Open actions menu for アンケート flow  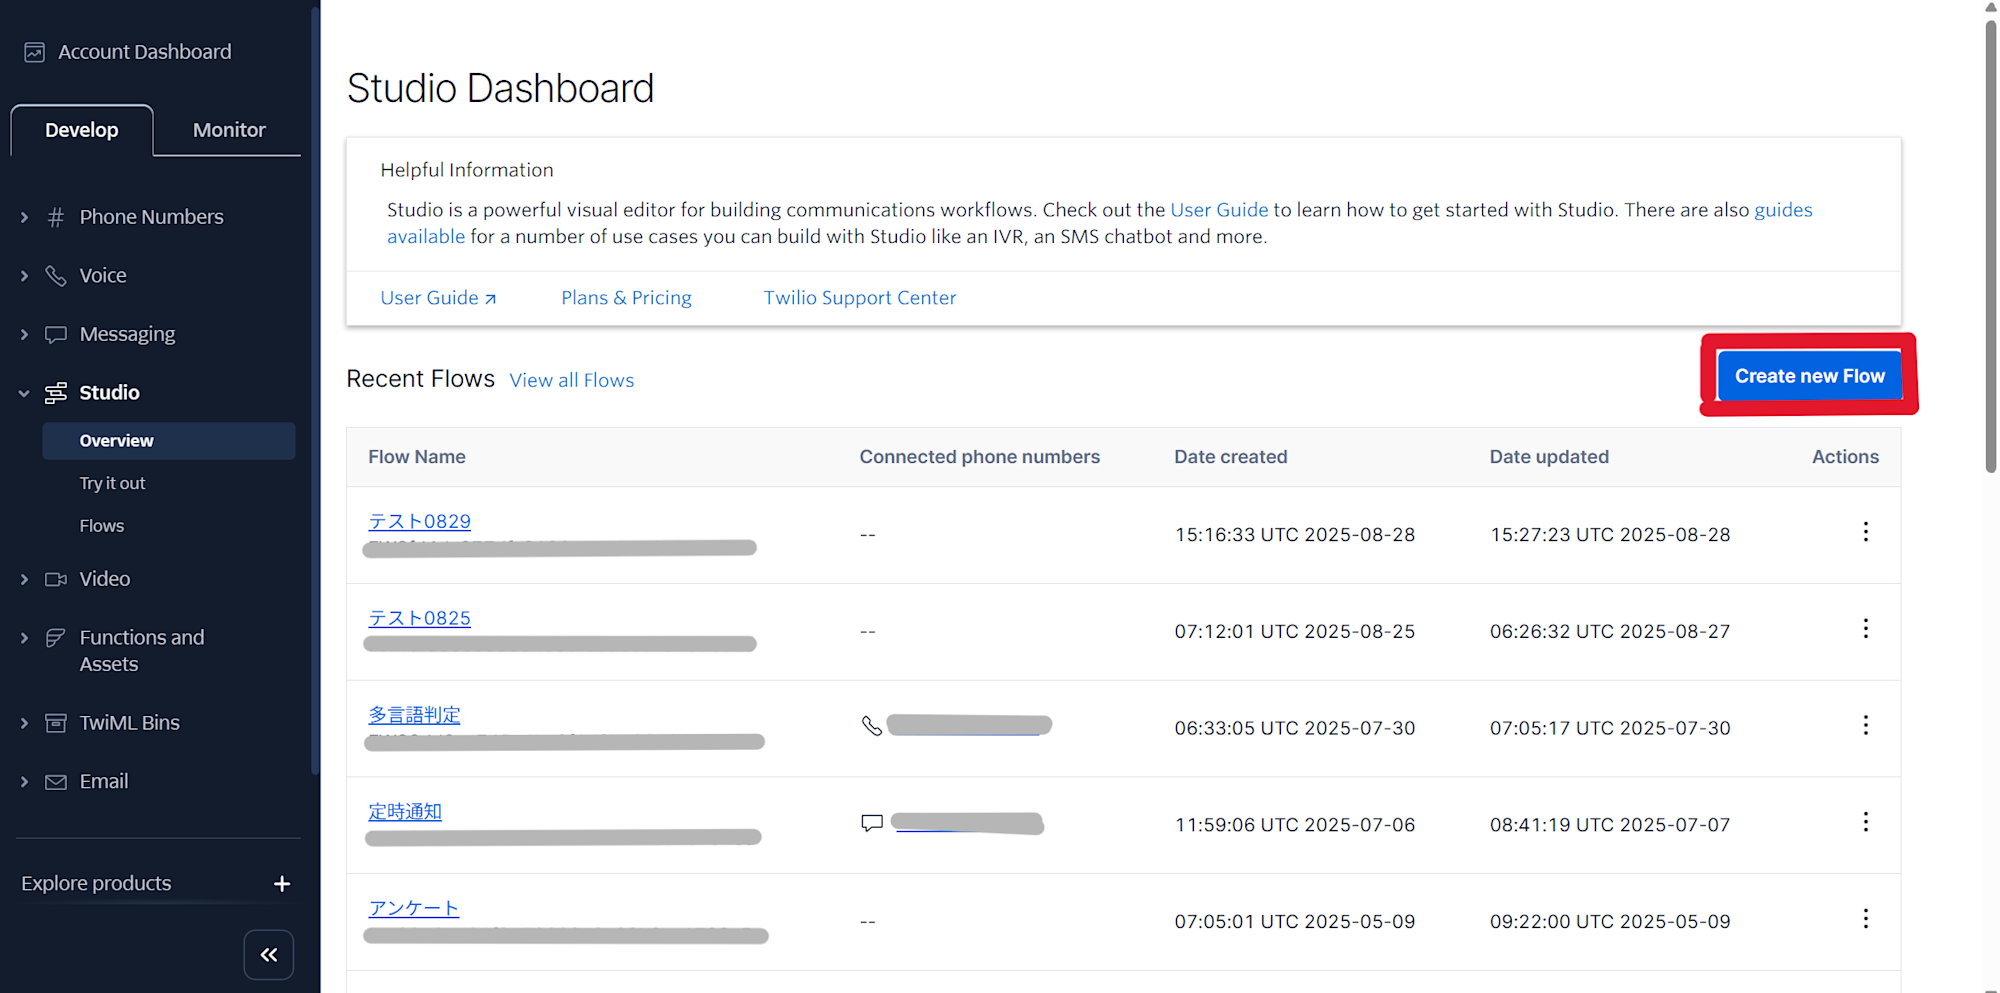(x=1865, y=919)
